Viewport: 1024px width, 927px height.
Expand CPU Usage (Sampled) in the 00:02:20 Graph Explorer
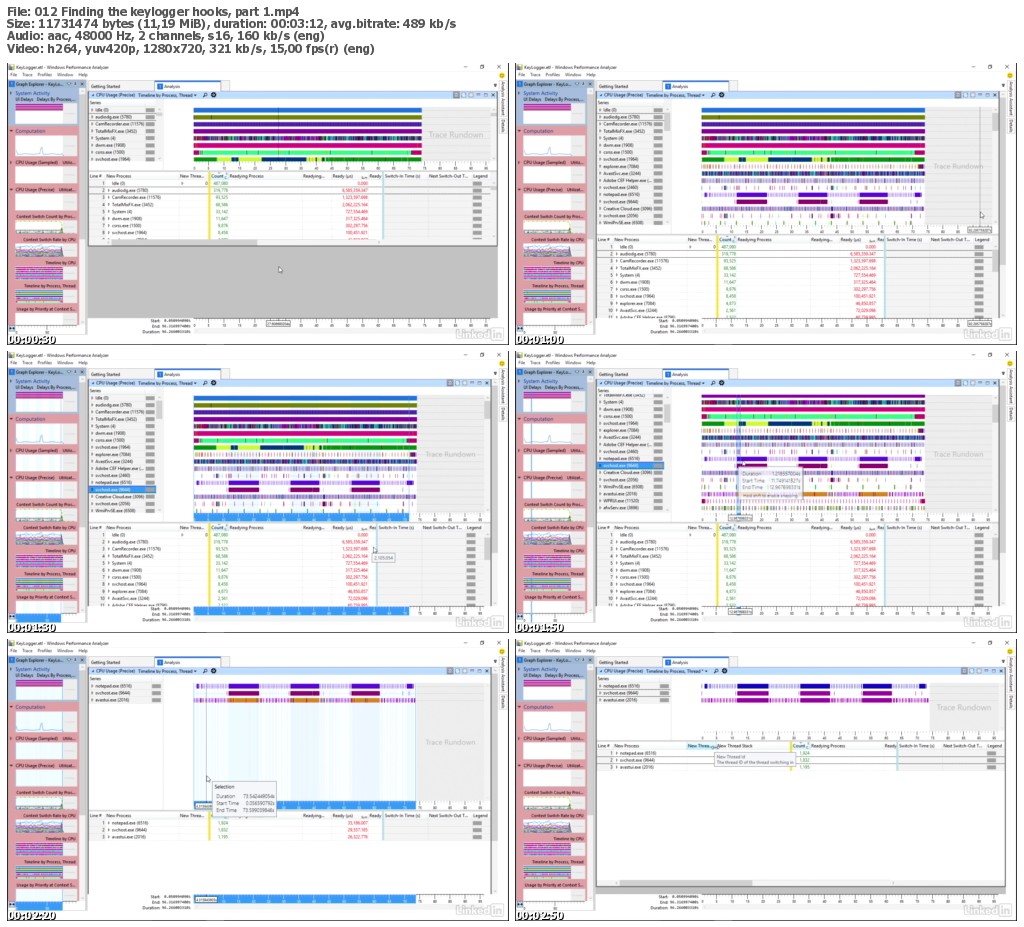coord(12,738)
